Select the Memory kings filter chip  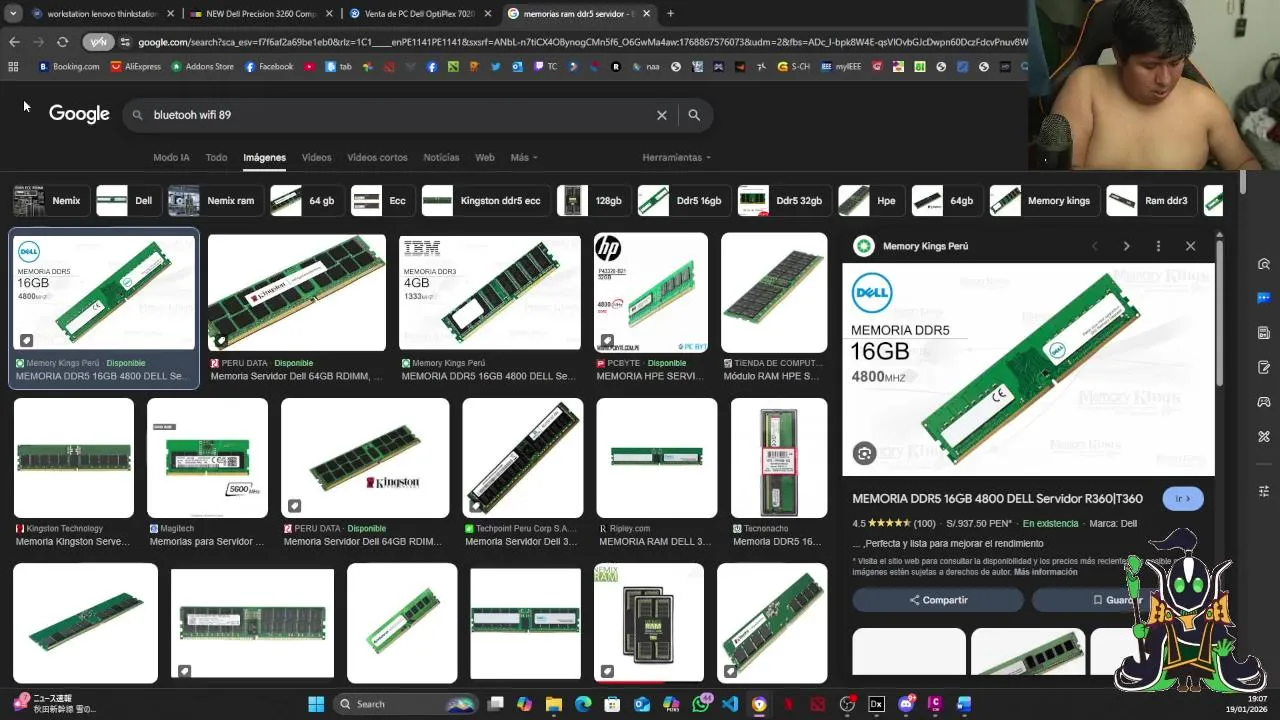tap(1044, 200)
